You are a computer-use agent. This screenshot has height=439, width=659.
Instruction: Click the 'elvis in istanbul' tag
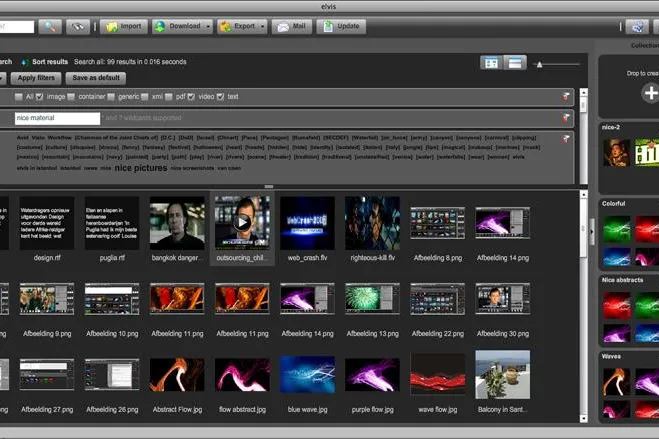(x=37, y=168)
